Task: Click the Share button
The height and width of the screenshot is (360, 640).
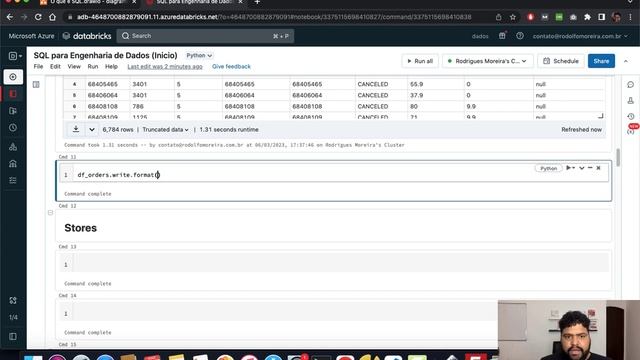Action: [601, 61]
